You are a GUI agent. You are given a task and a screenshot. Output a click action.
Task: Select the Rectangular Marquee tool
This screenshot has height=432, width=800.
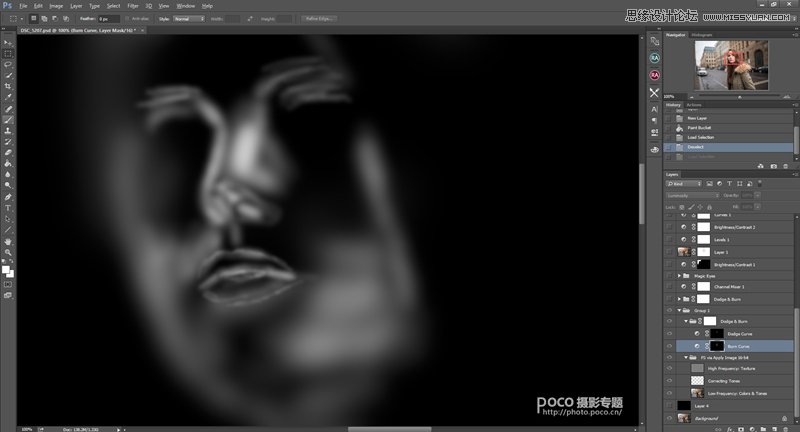click(8, 53)
